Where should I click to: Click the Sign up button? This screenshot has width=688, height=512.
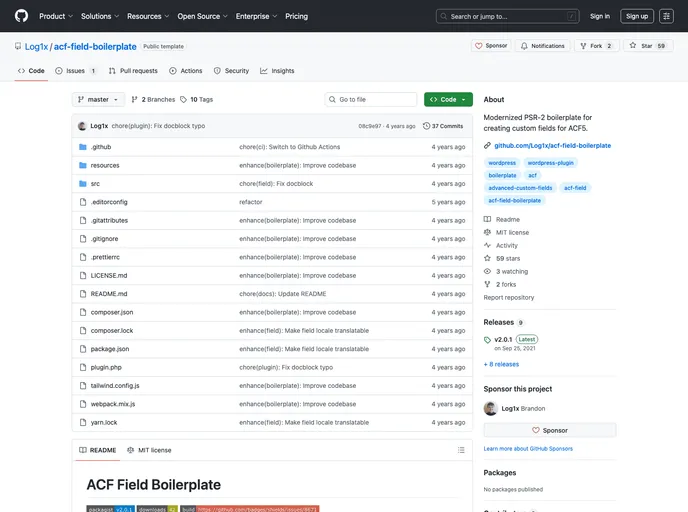[x=637, y=16]
